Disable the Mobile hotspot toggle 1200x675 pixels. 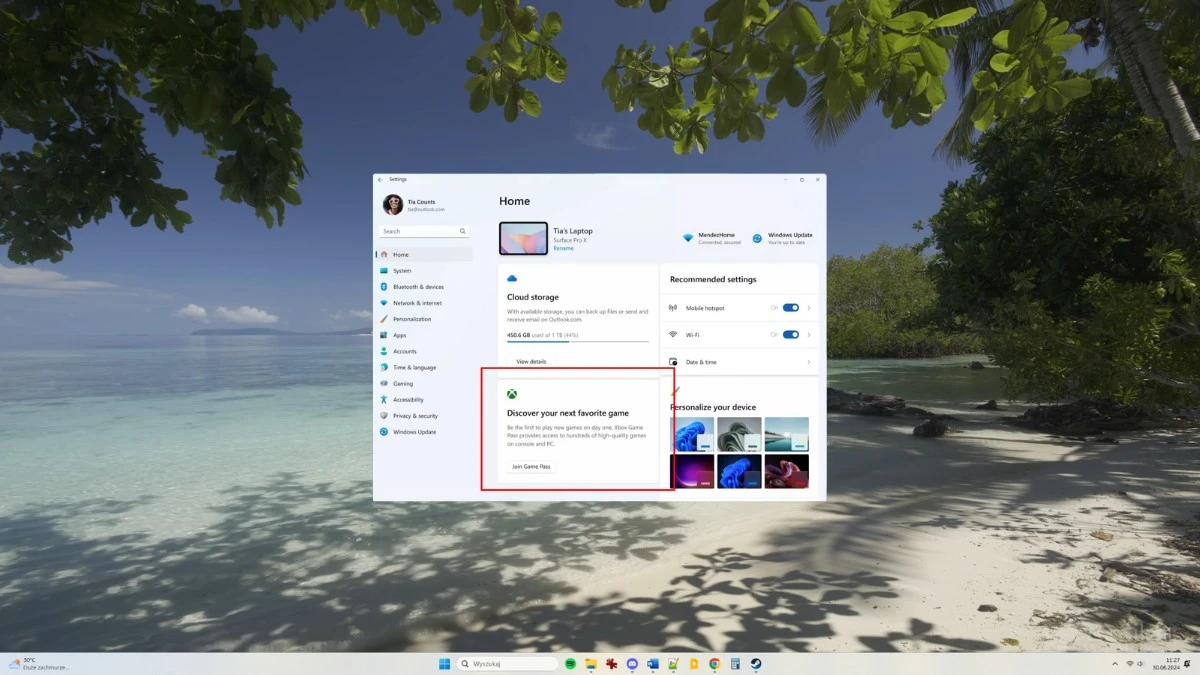coord(791,308)
